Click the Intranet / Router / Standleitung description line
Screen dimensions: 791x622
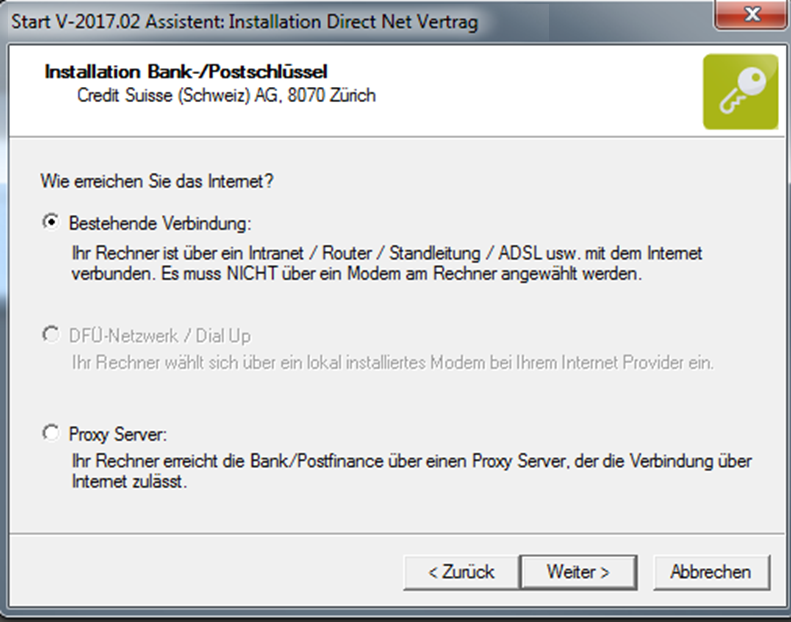point(387,253)
